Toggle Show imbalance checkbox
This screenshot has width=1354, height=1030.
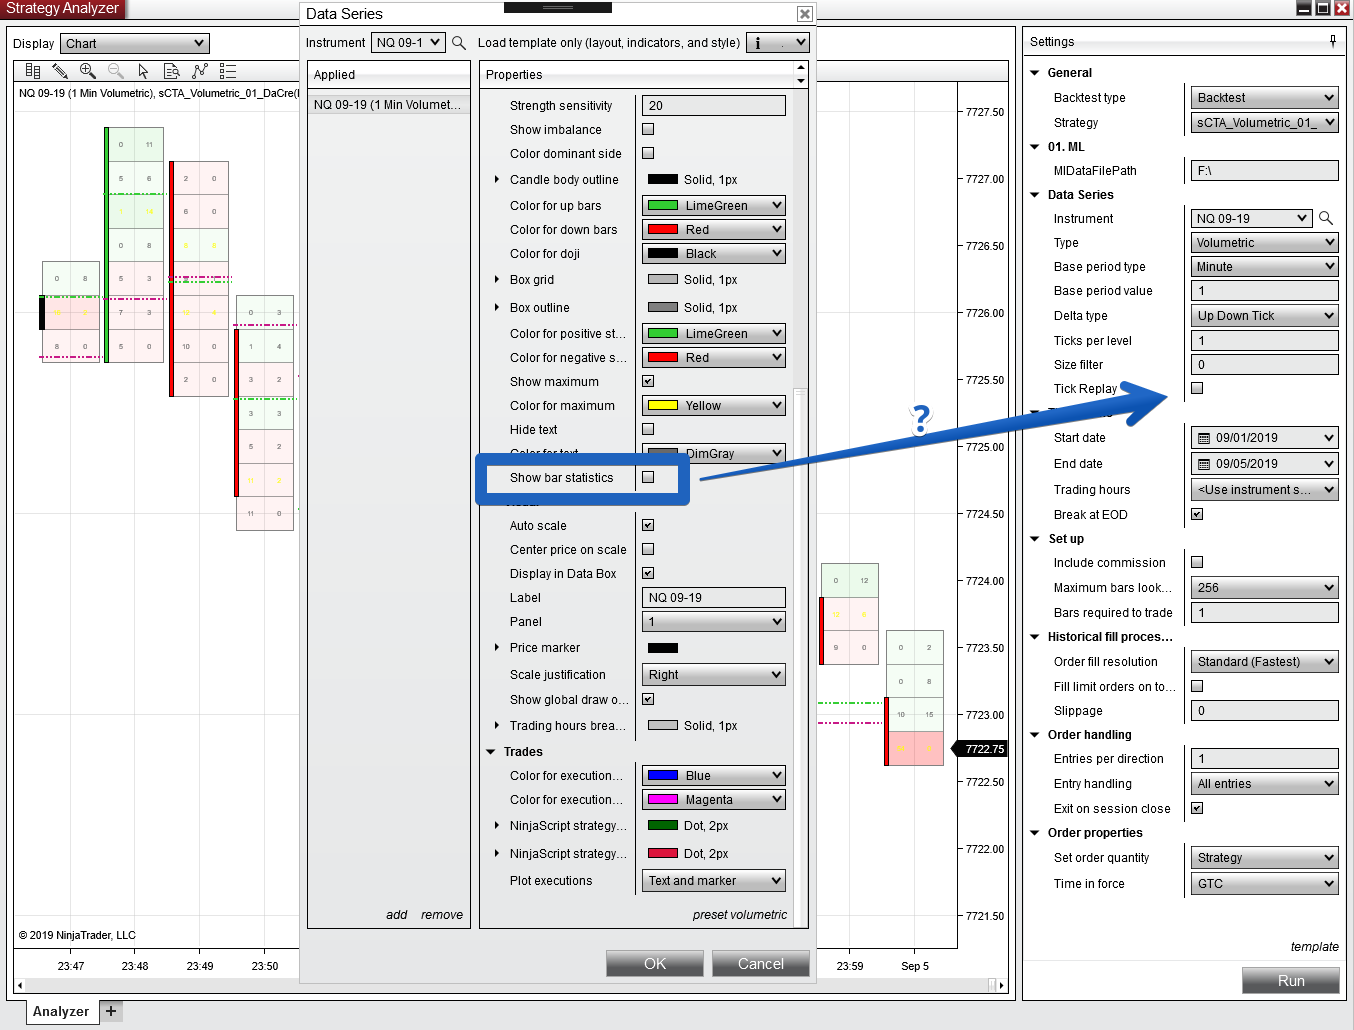(x=648, y=129)
